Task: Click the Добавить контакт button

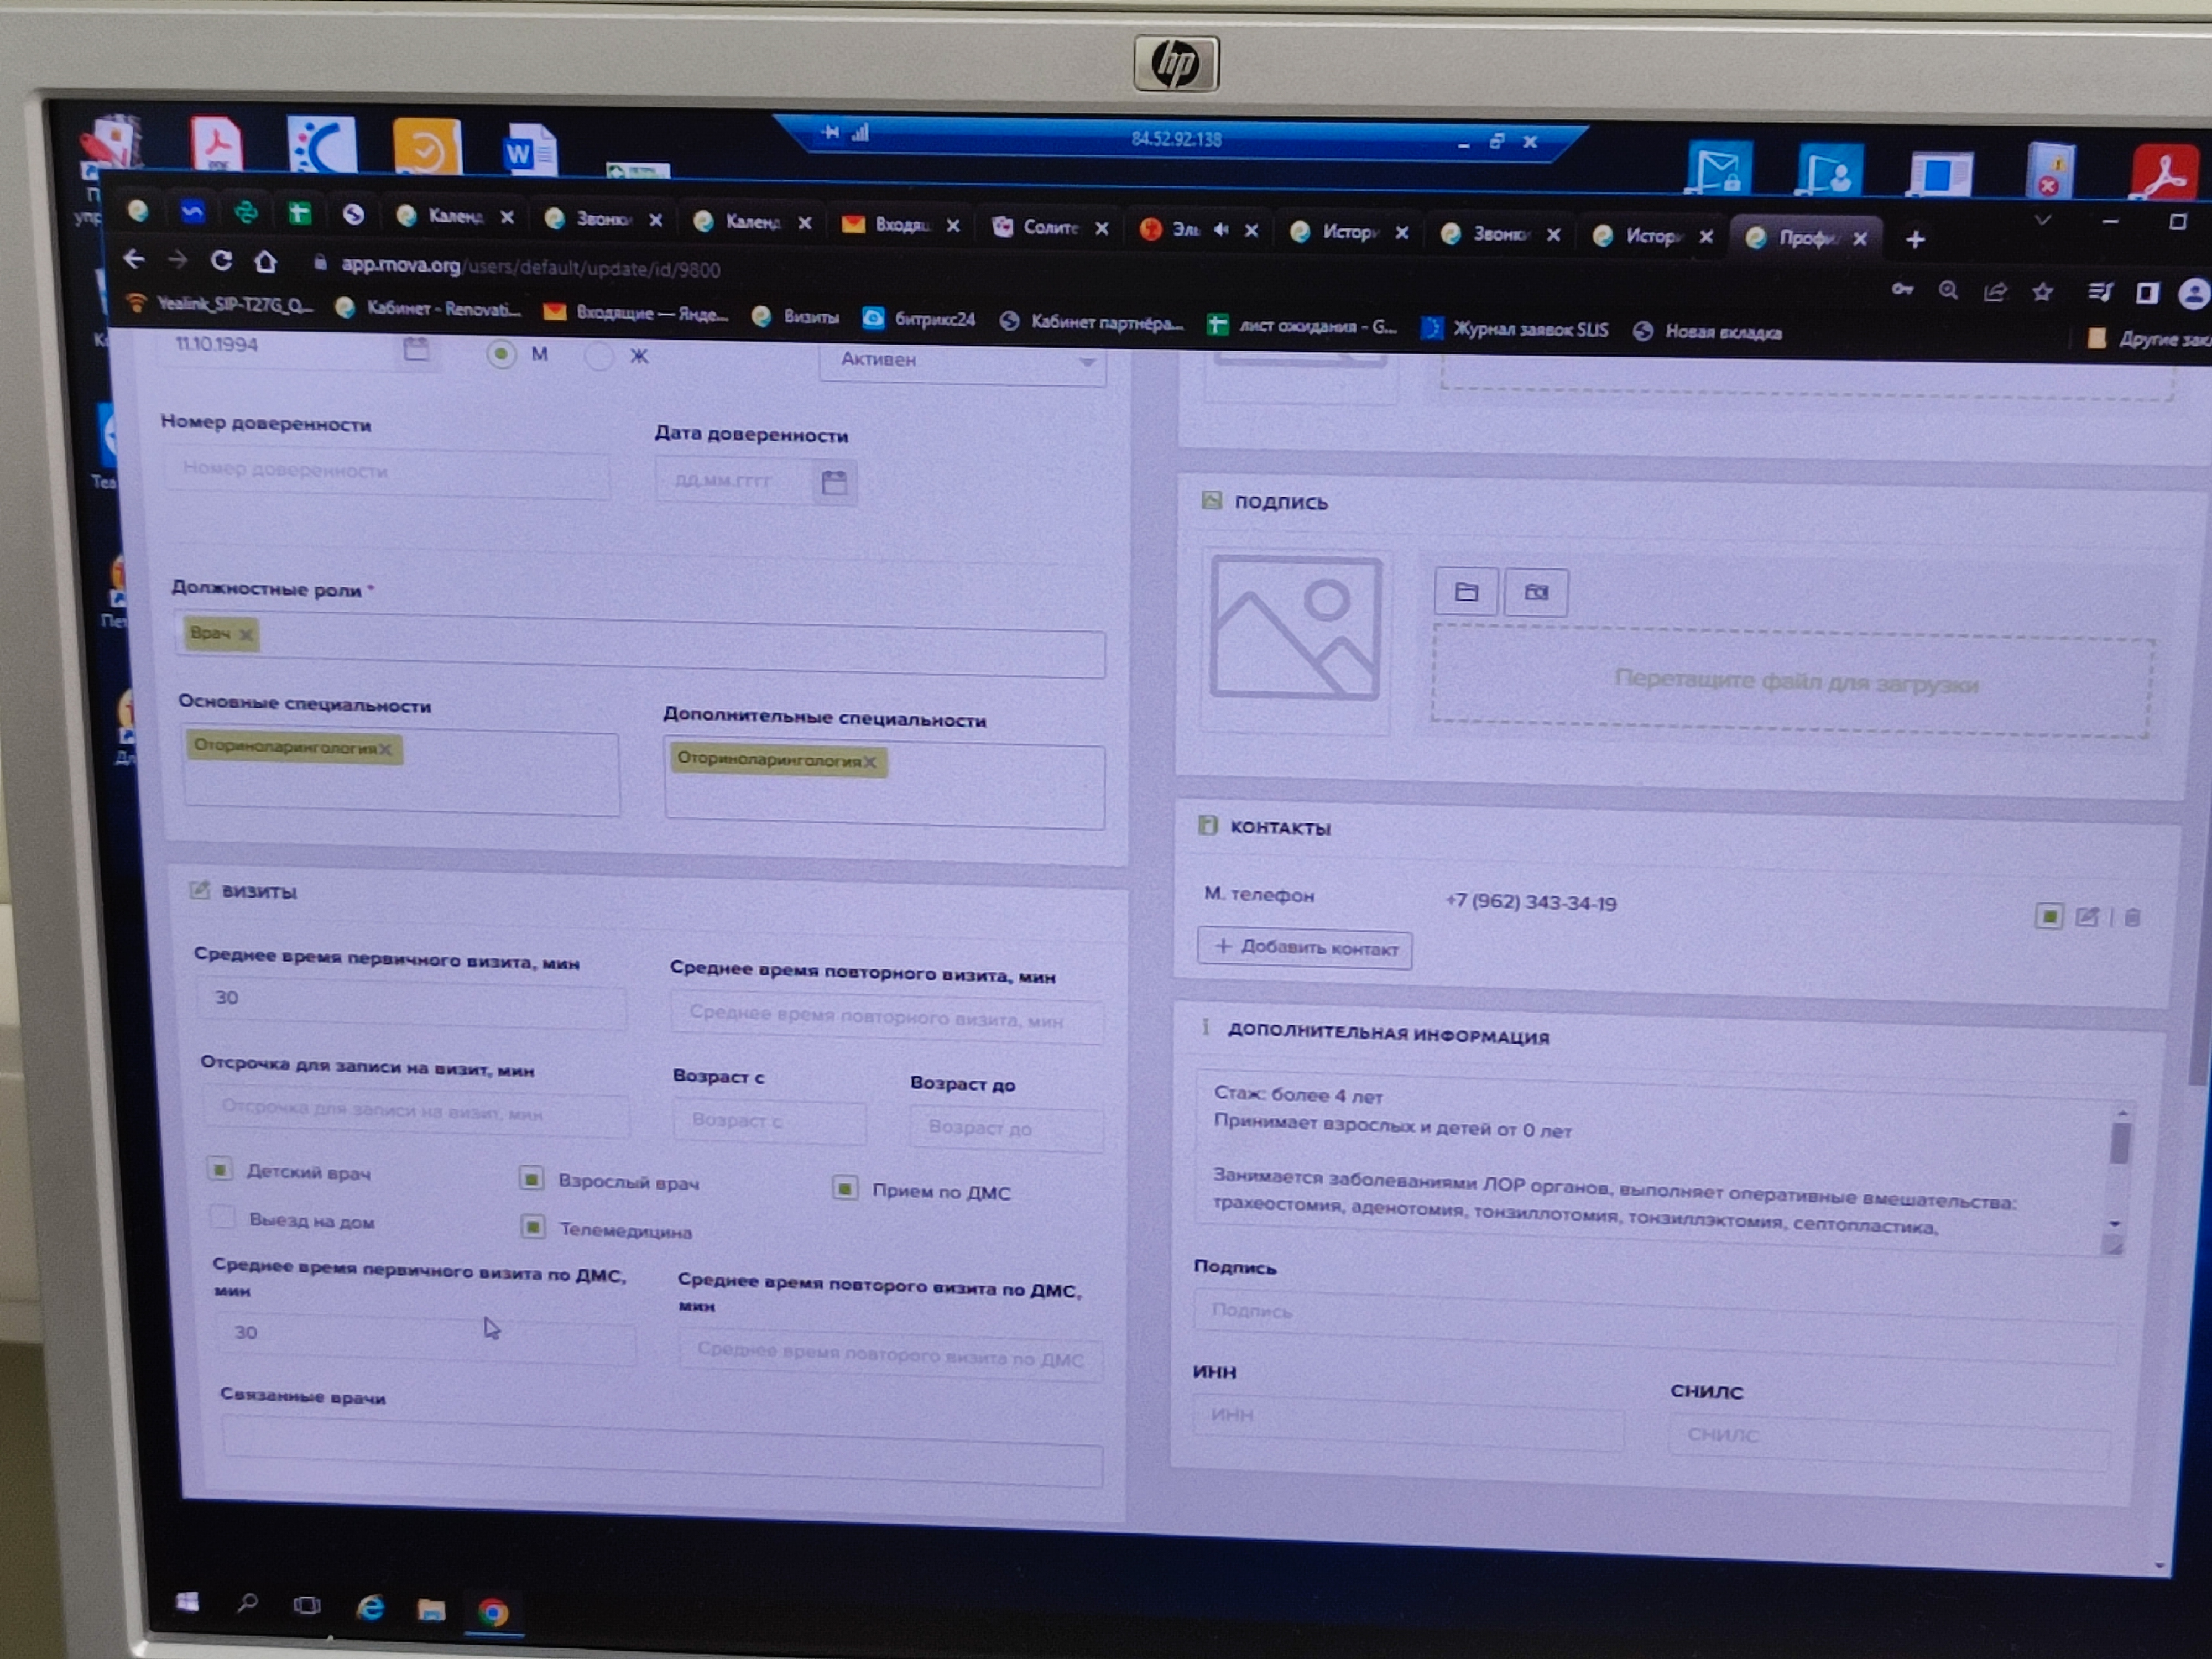Action: pos(1304,947)
